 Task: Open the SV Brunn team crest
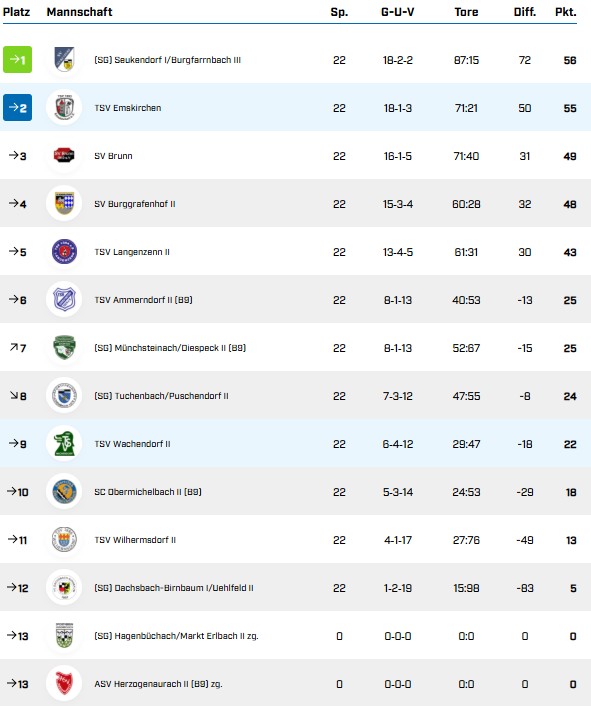64,156
